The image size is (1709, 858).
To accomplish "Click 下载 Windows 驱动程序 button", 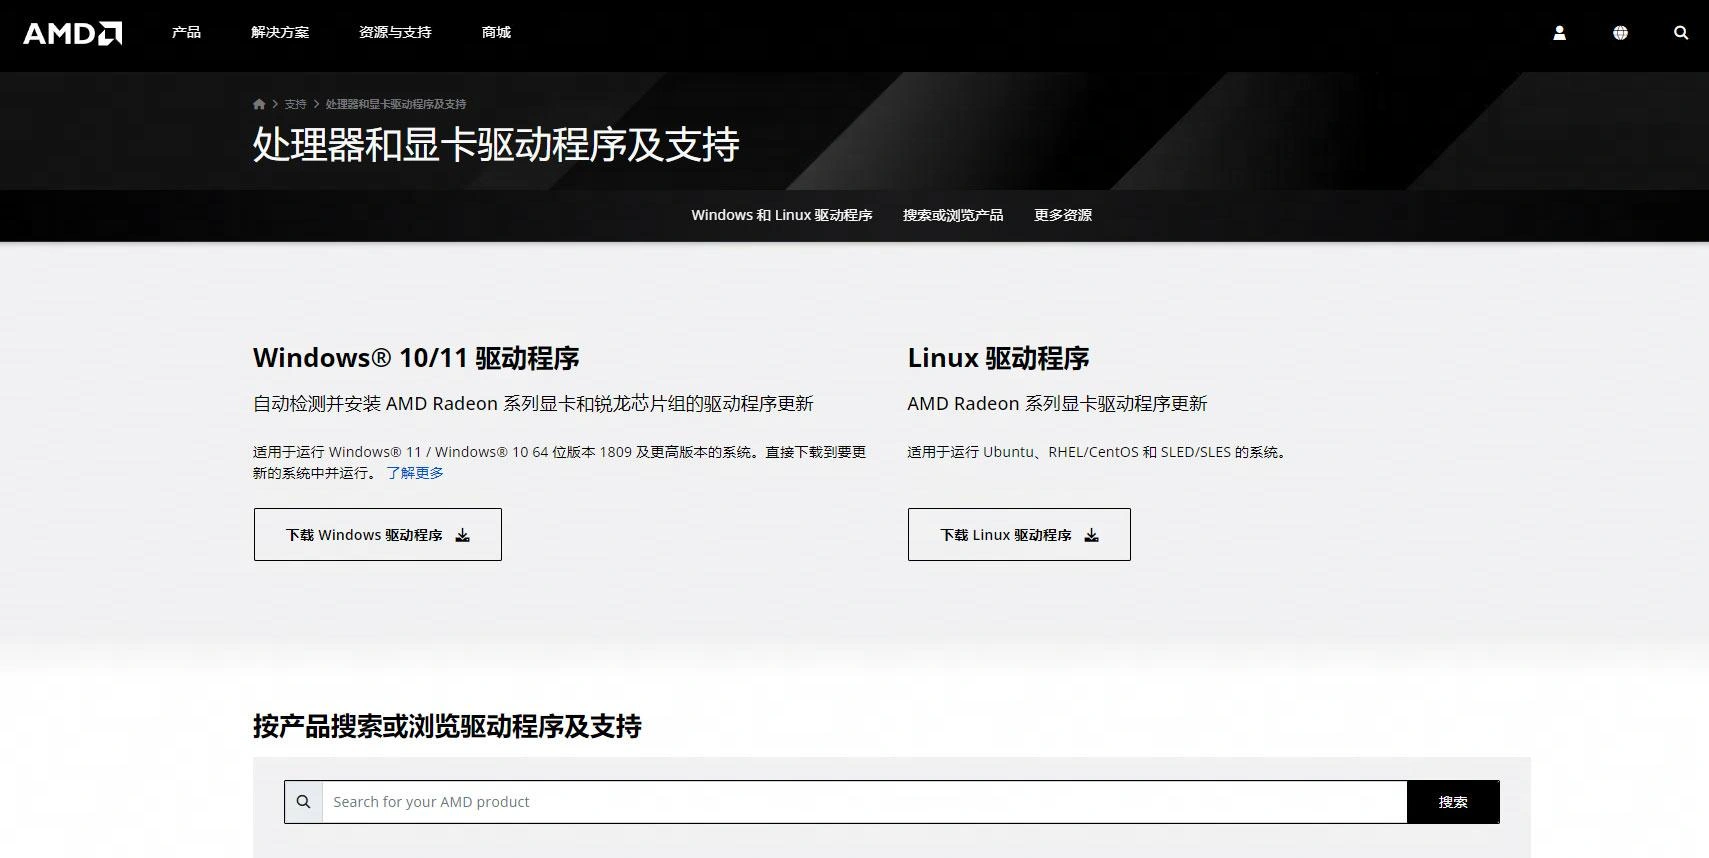I will point(378,535).
